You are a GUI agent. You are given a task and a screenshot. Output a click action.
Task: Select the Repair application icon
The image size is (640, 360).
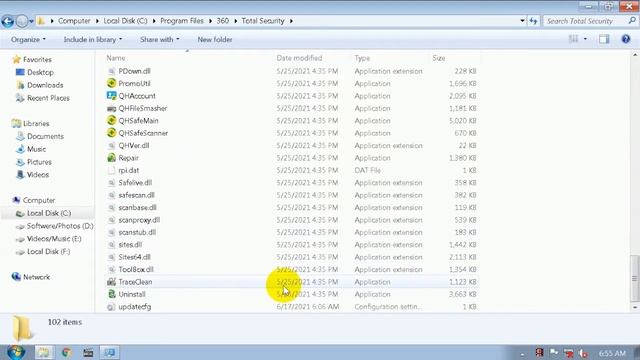coord(111,158)
